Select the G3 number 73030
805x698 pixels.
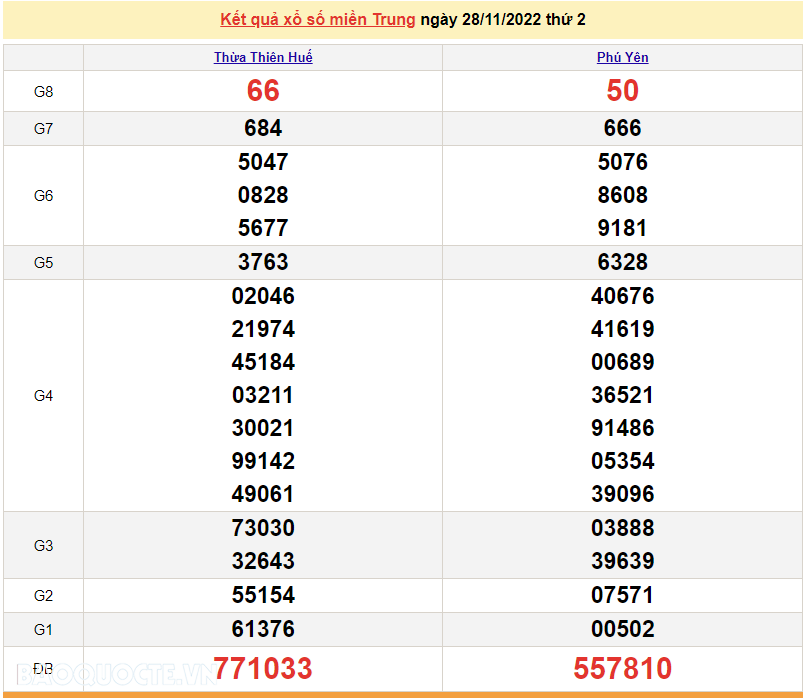tap(263, 528)
